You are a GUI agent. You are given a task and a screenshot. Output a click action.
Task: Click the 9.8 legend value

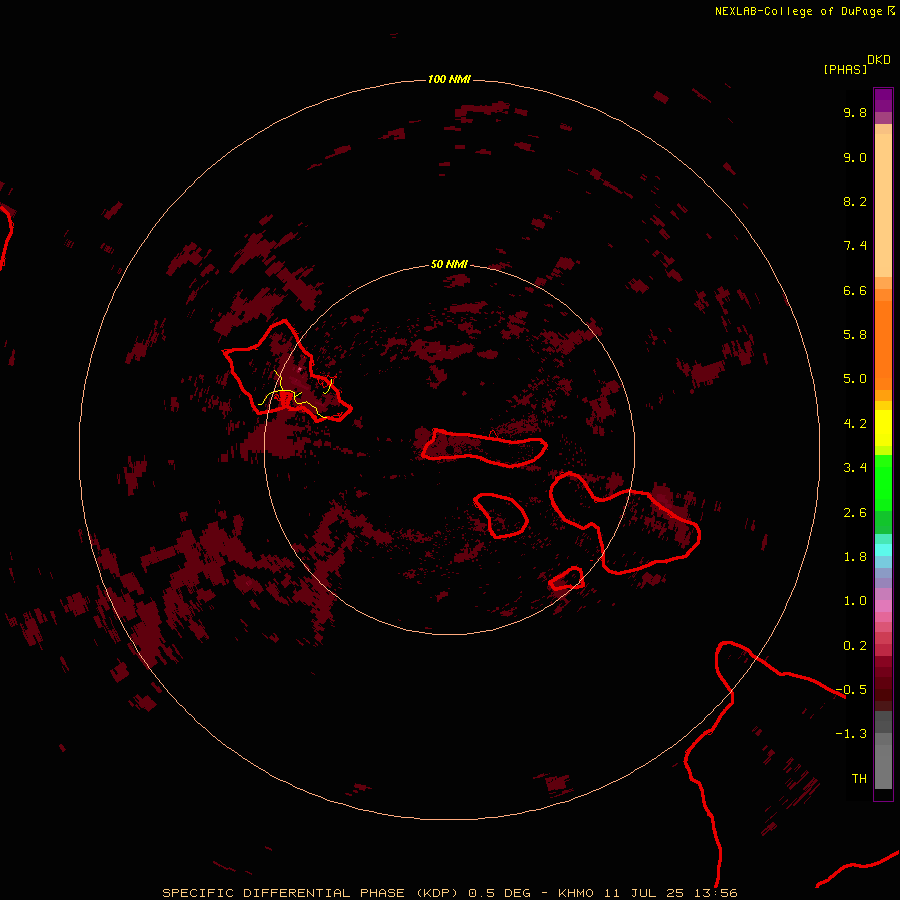(x=855, y=112)
